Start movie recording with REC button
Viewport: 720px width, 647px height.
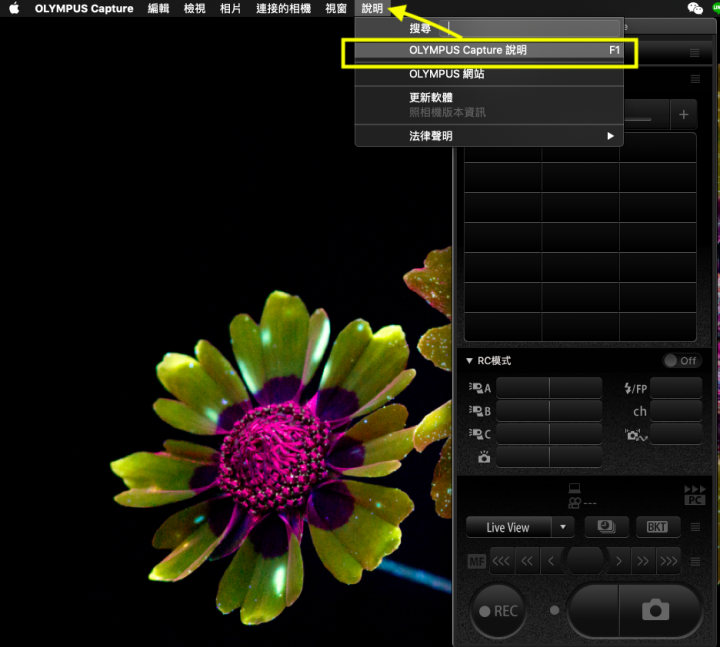click(x=499, y=611)
